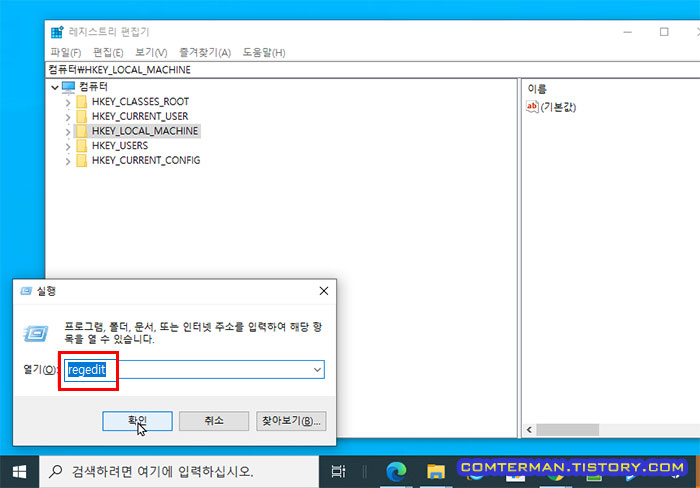Open the 편집(E) menu
700x488 pixels.
108,53
